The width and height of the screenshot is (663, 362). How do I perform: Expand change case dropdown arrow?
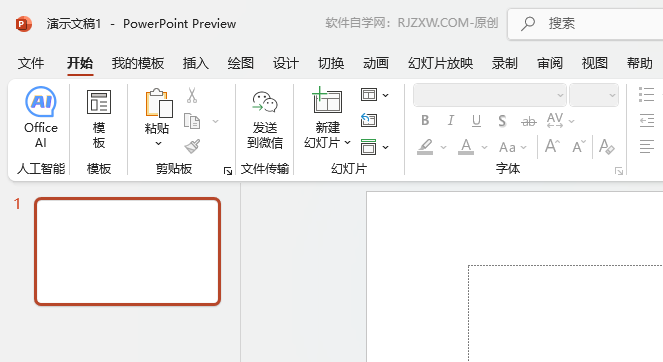523,147
